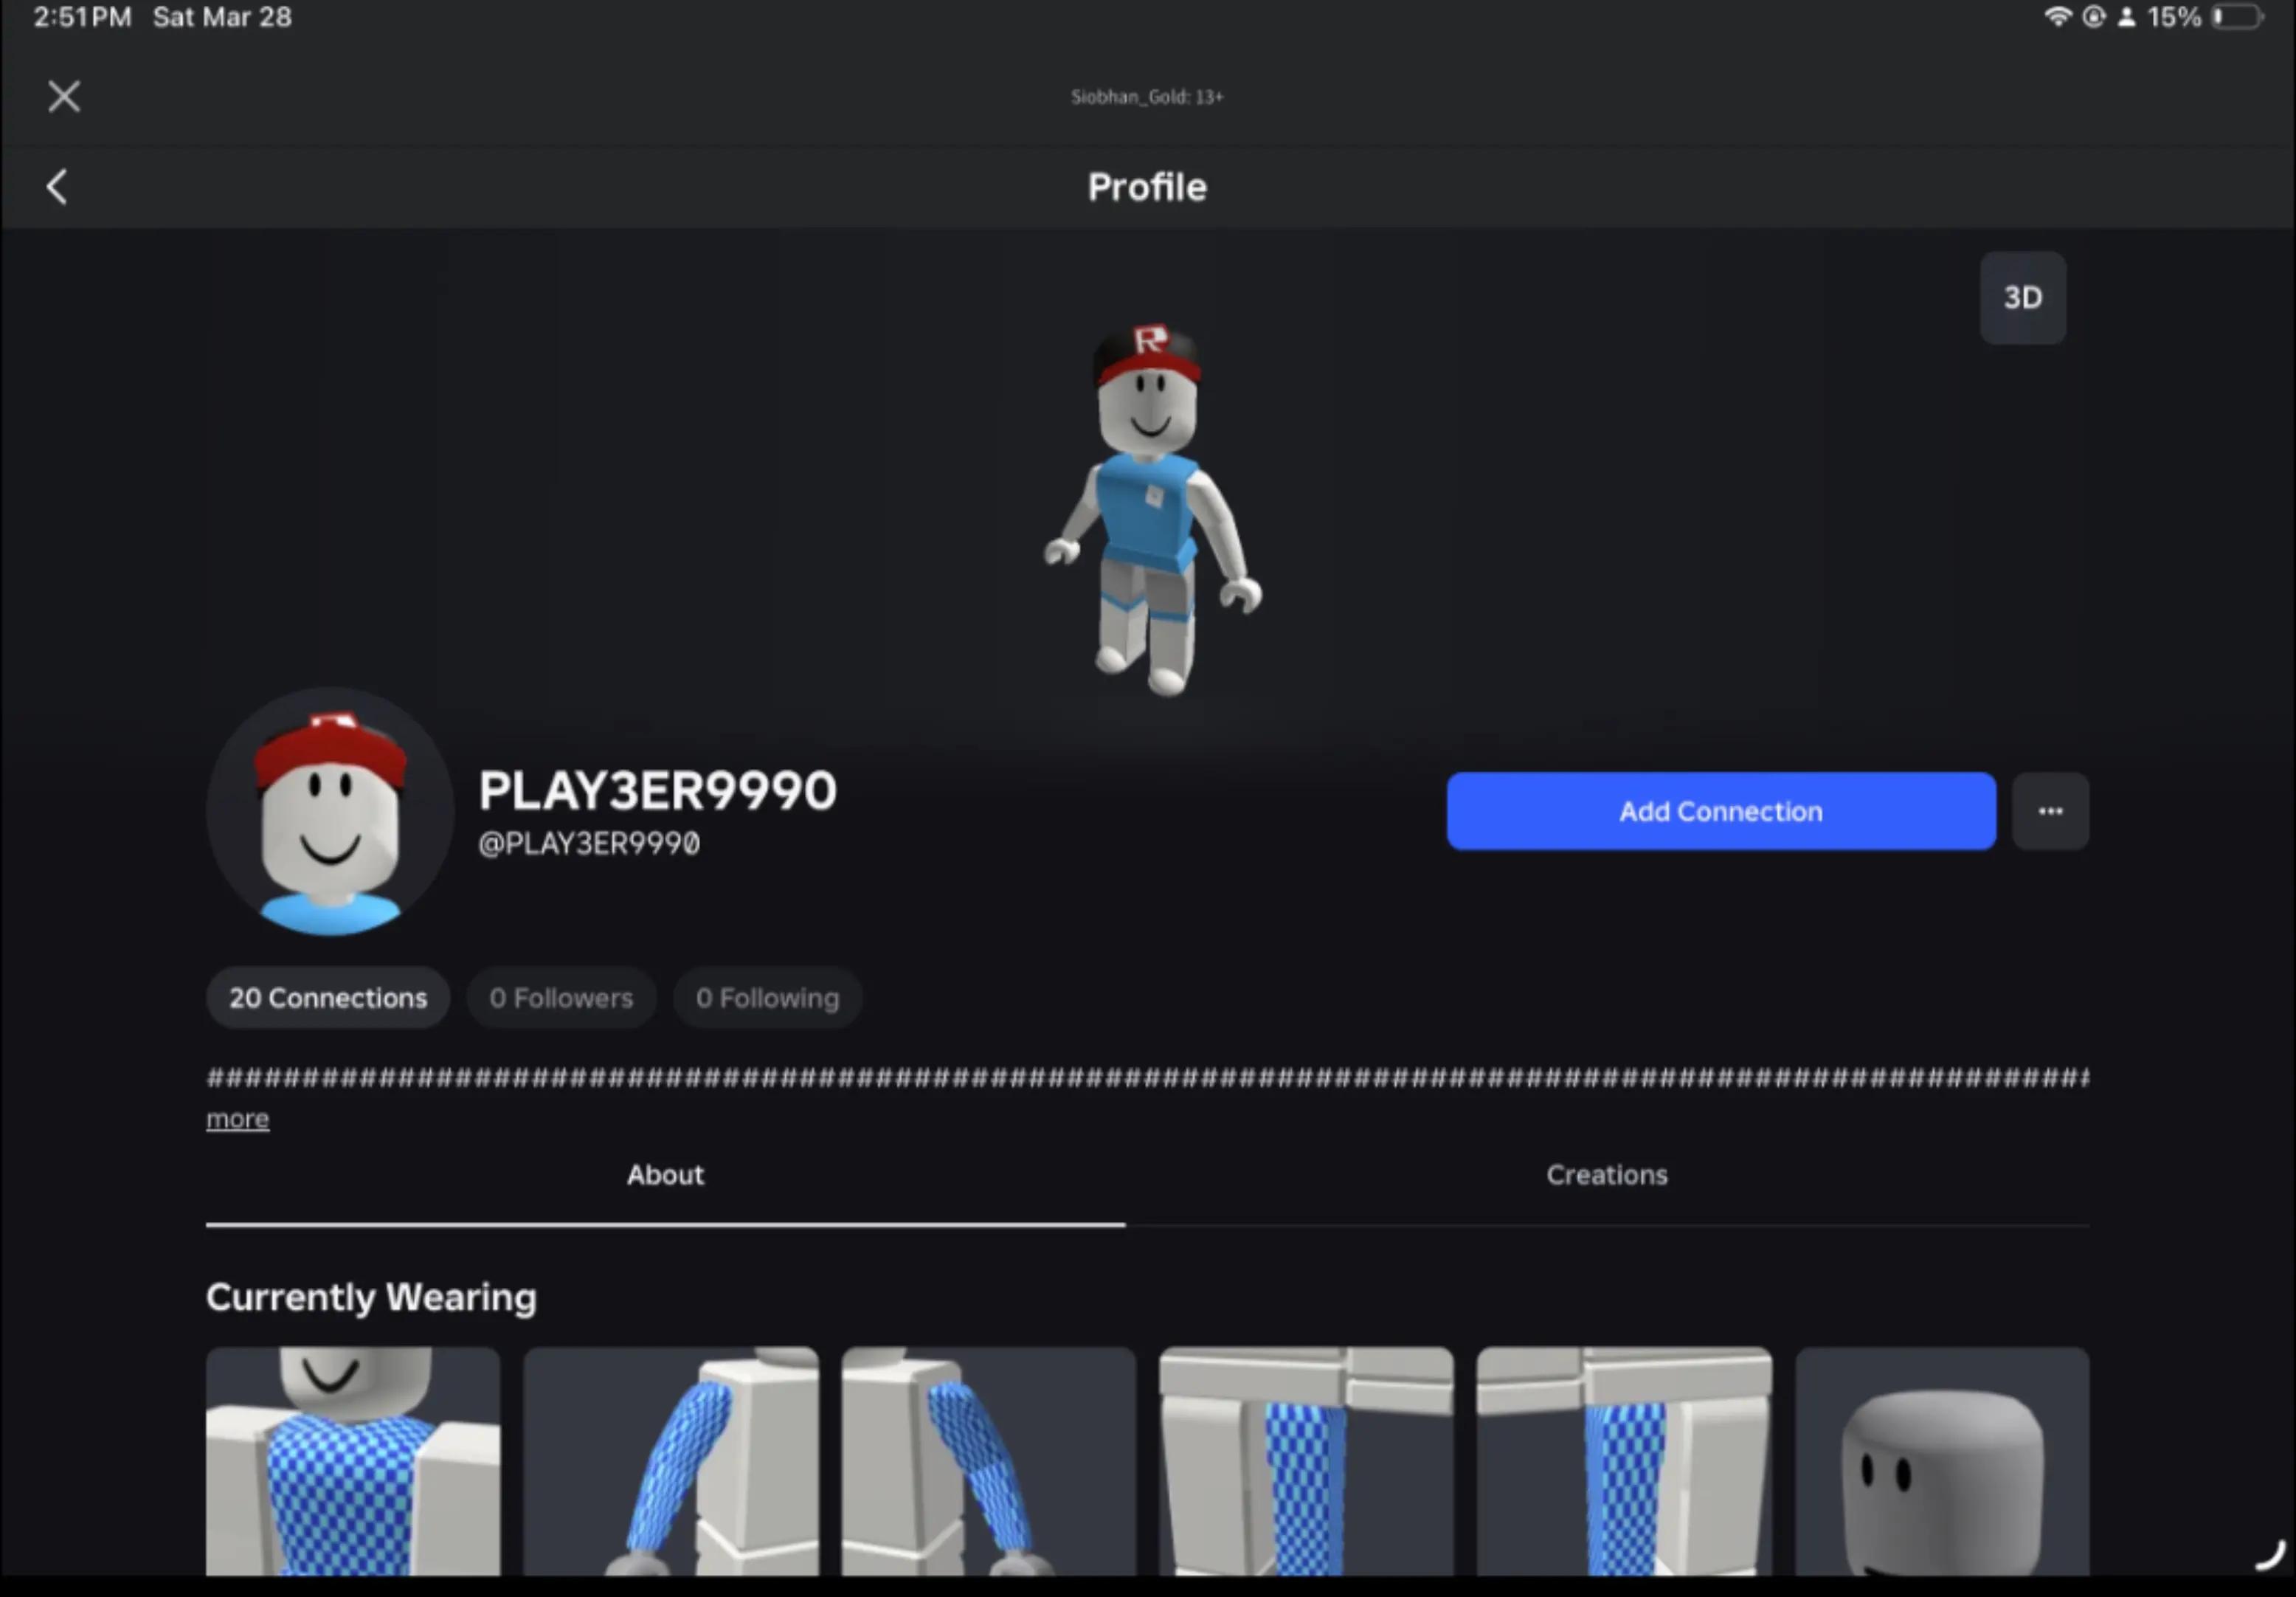2296x1597 pixels.
Task: Open the checkered blue torso shirt item
Action: pyautogui.click(x=353, y=1461)
